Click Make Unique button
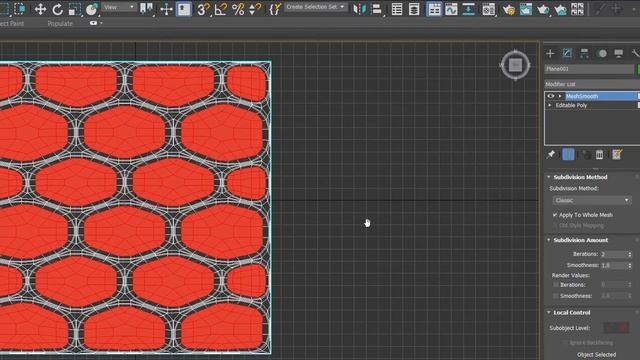Screen dimensions: 640x360 click(x=586, y=155)
